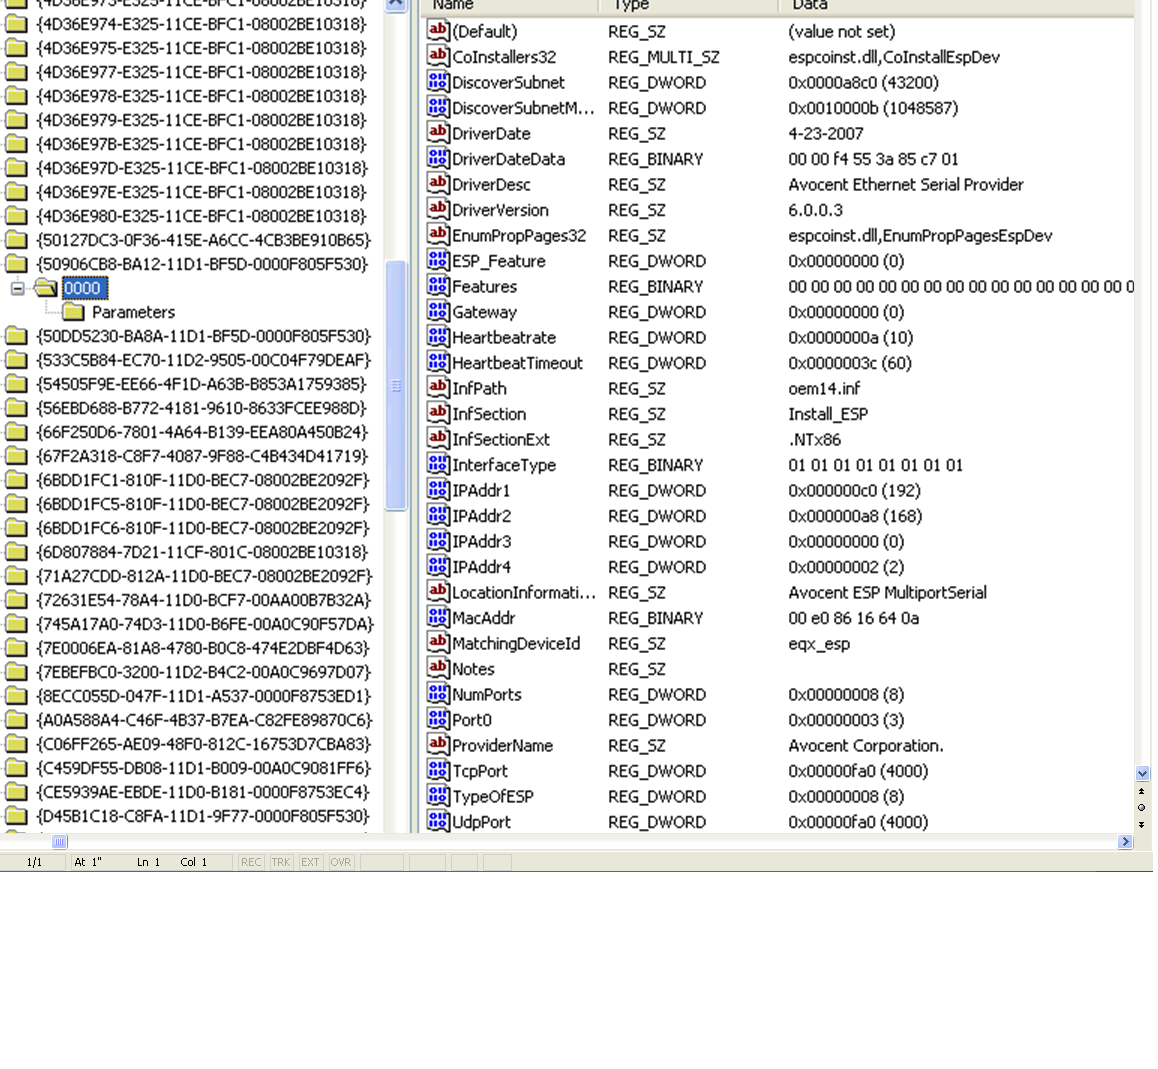Click the string icon beside the (Default) value

437,31
